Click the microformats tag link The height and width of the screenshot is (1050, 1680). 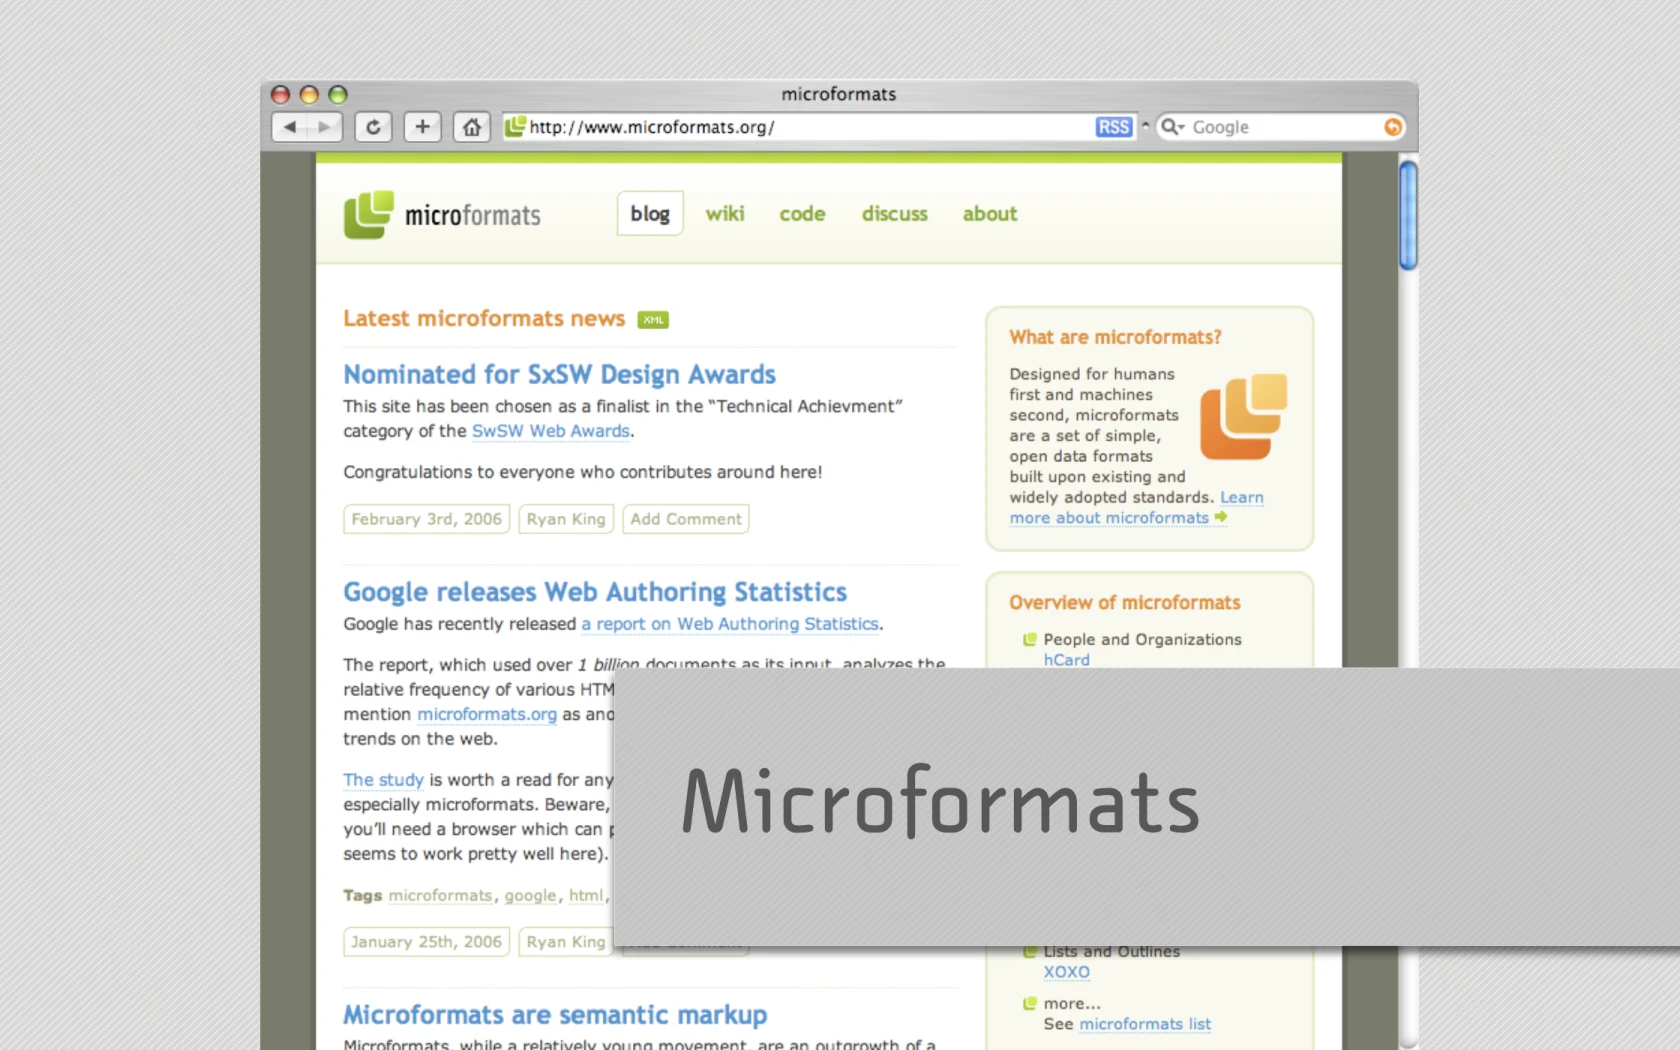[x=440, y=895]
